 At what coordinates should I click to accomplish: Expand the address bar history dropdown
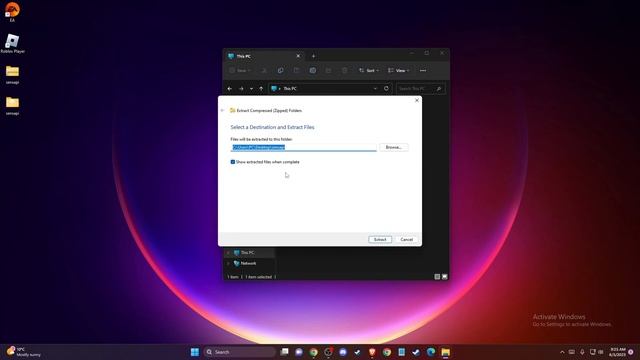point(375,89)
